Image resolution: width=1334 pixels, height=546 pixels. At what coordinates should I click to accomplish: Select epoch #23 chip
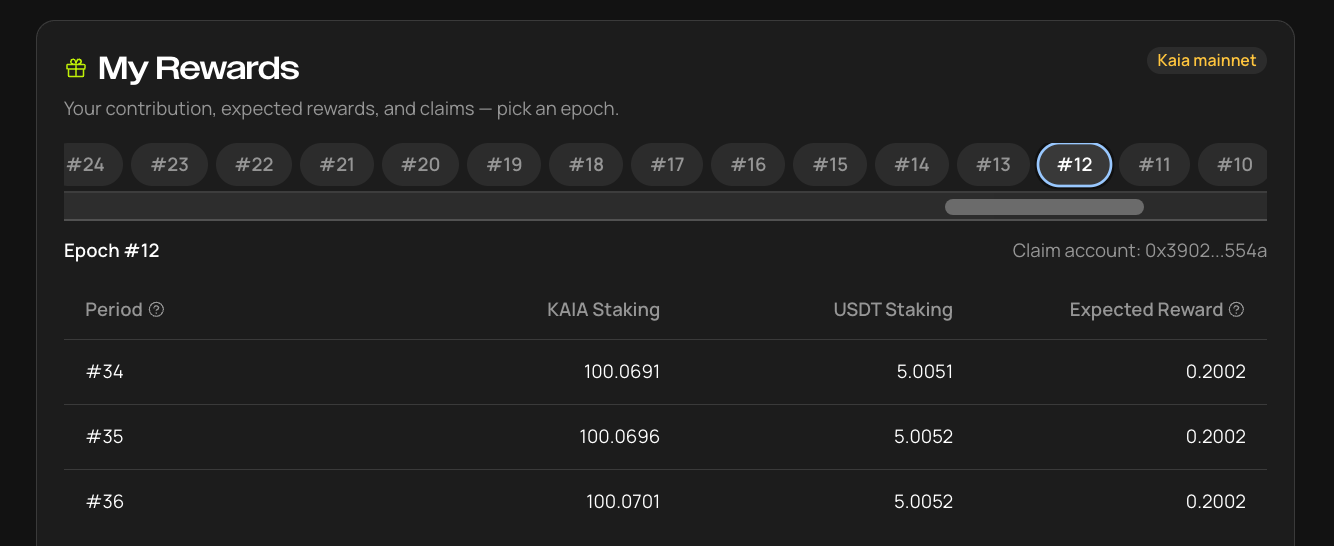point(170,165)
